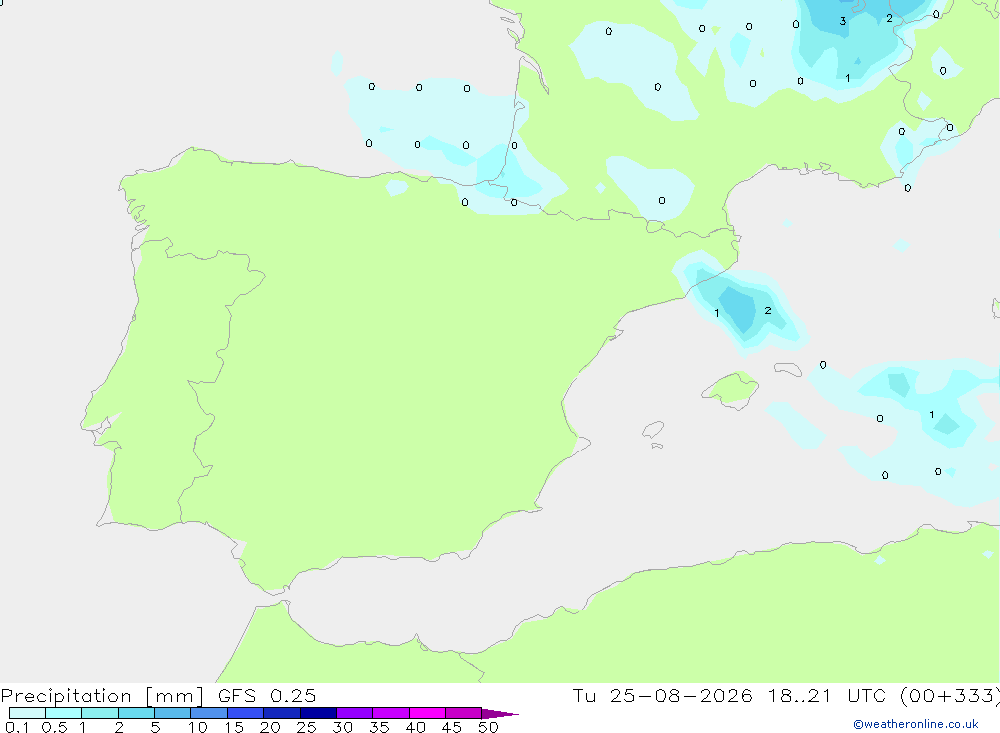The image size is (1000, 733).
Task: Pick the 30–35 mm purple legend swatch
Action: [355, 713]
